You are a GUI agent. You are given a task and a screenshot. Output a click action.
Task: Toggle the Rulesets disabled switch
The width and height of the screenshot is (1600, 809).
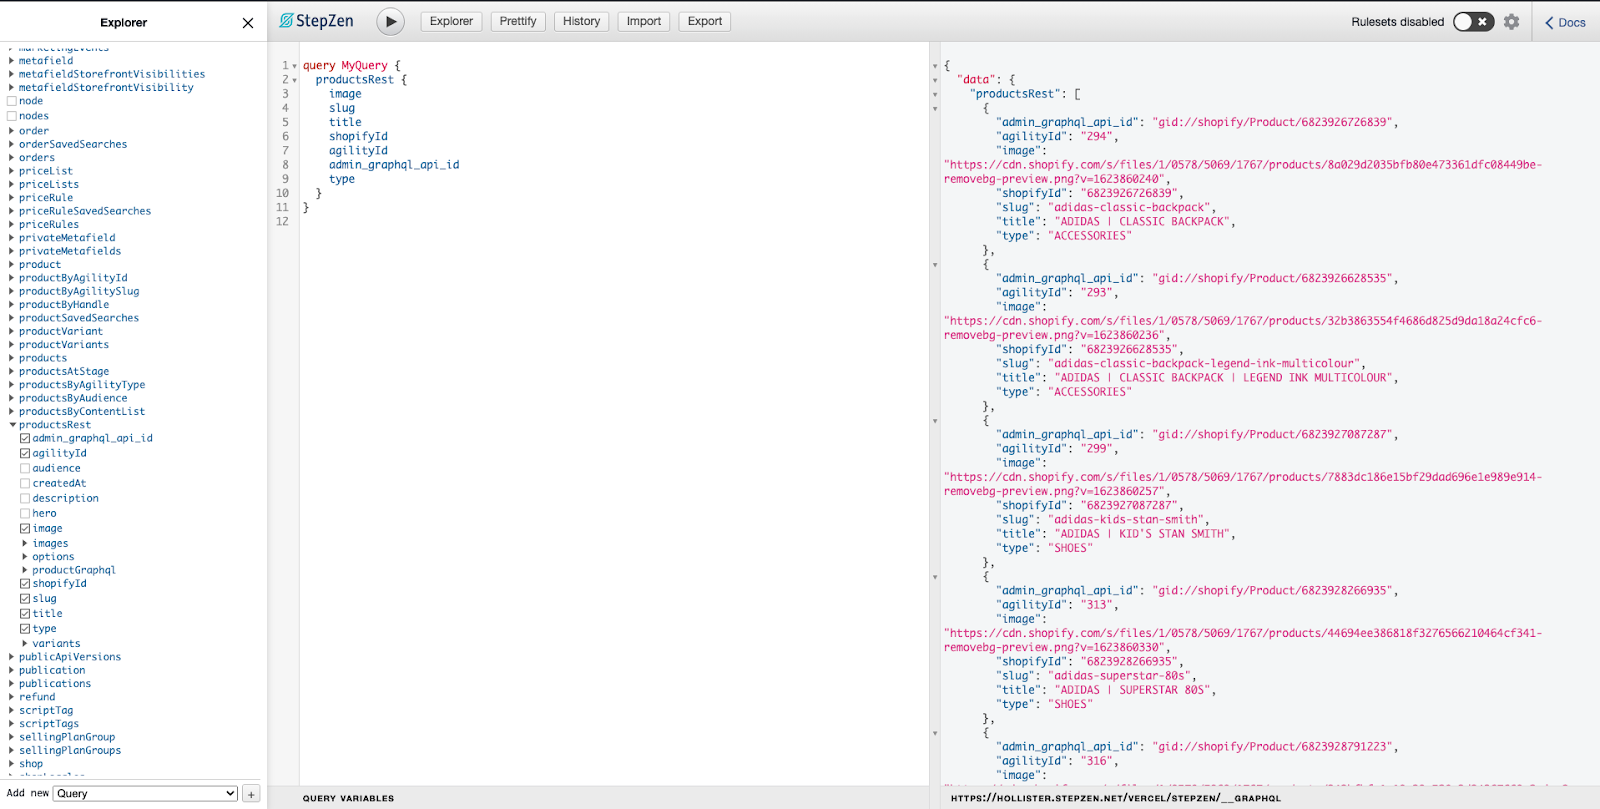1473,21
